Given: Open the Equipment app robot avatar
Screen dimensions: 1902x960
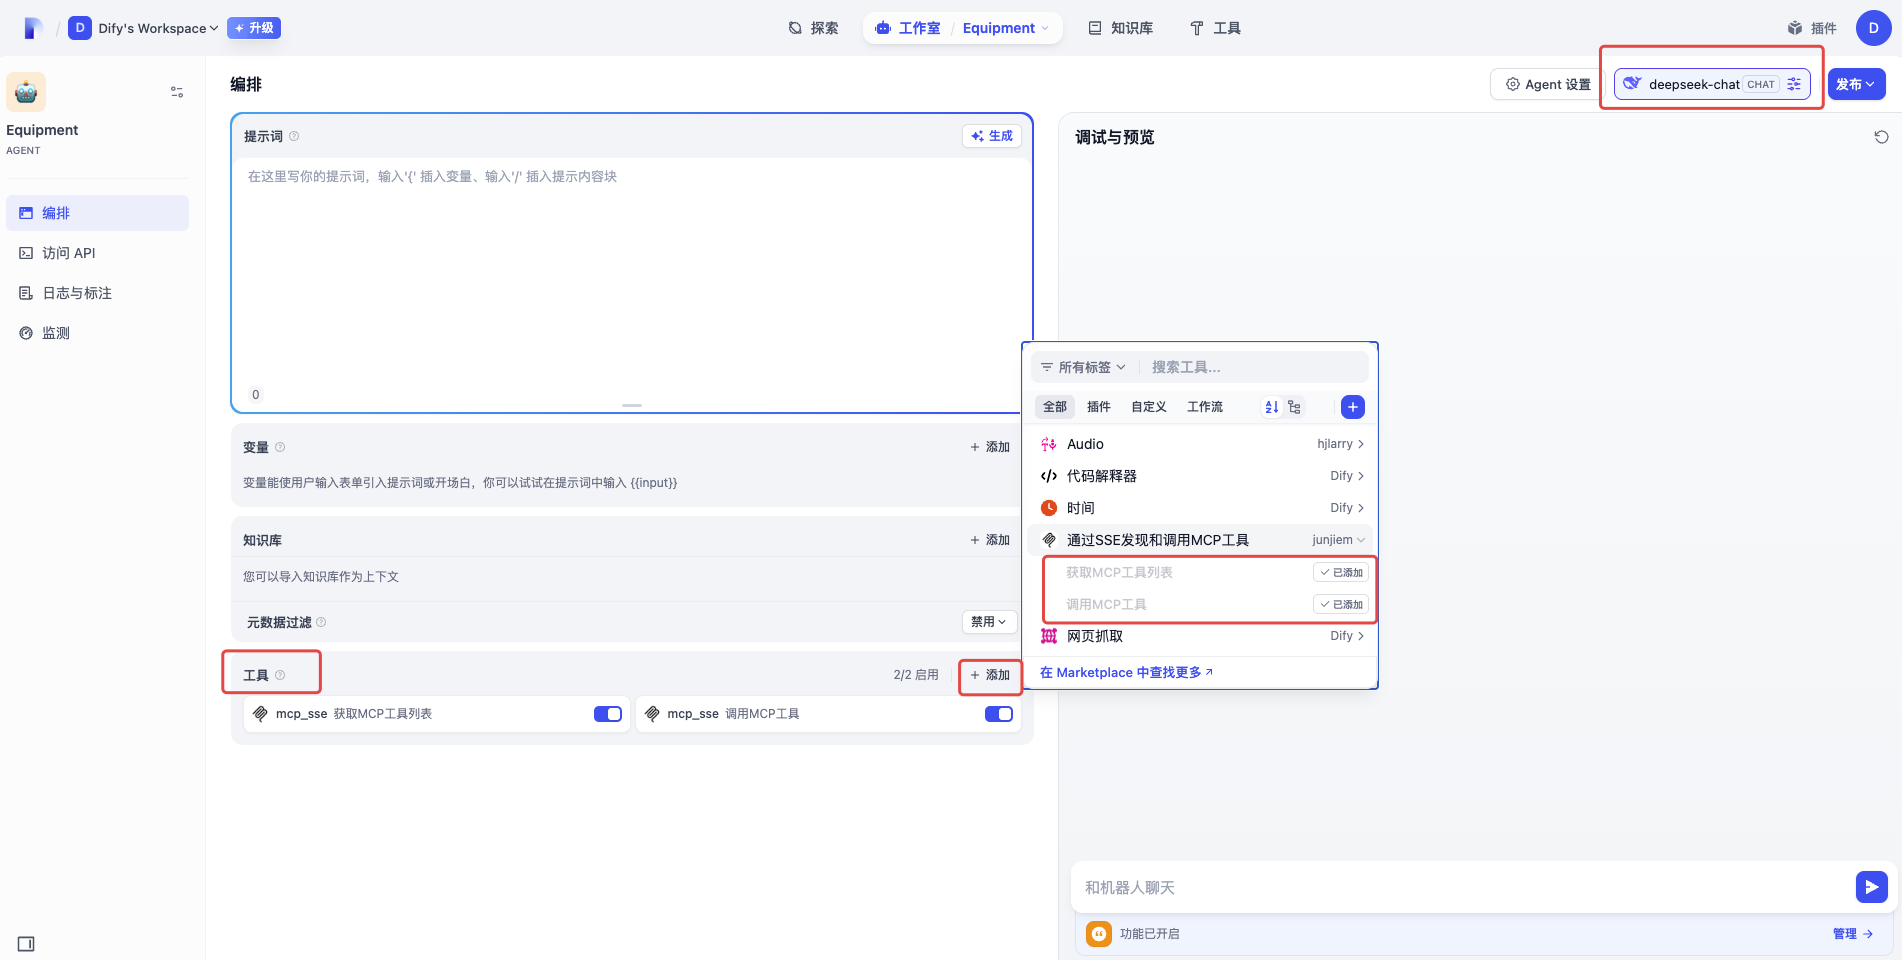Looking at the screenshot, I should (x=26, y=92).
